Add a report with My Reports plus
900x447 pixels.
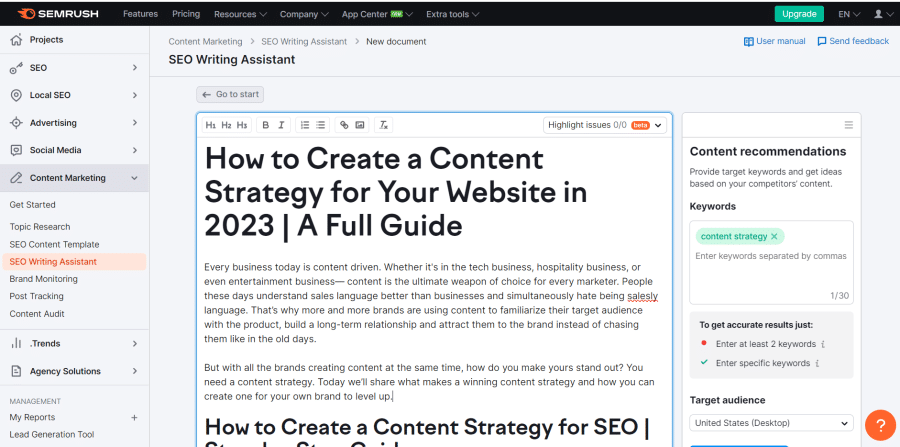coord(134,417)
